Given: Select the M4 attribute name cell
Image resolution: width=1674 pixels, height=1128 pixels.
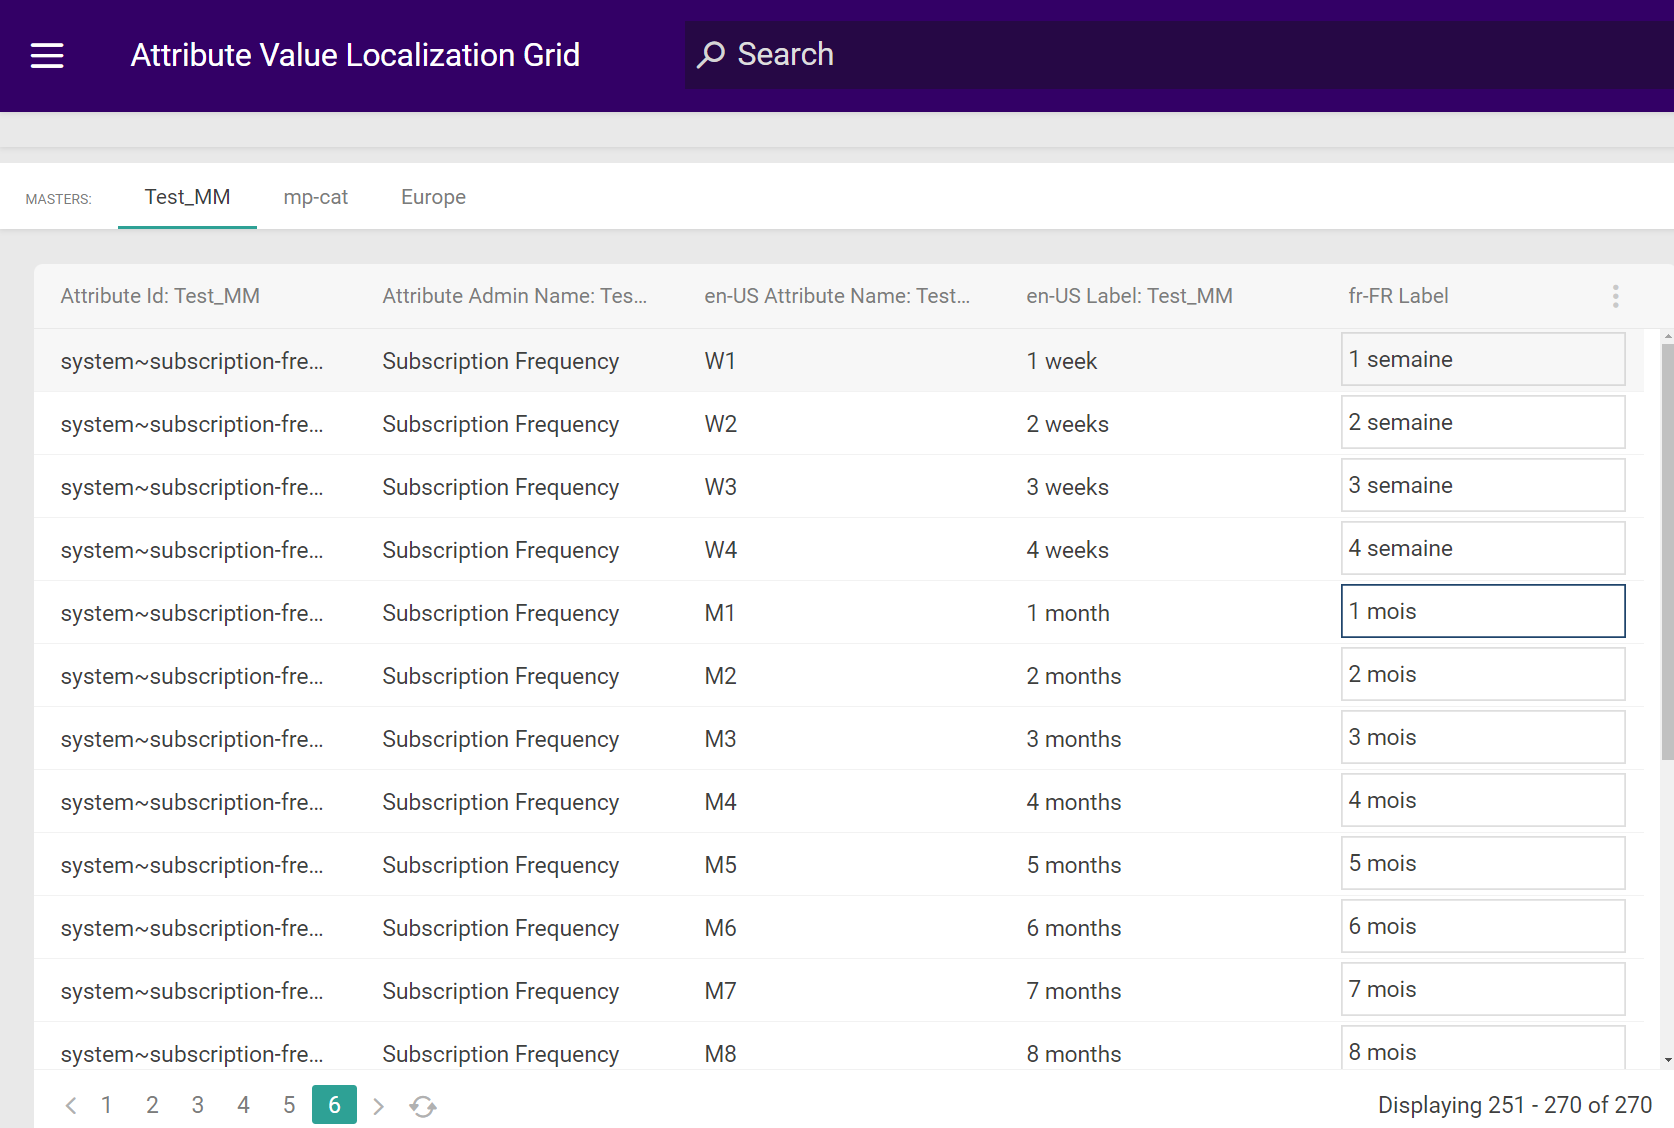Looking at the screenshot, I should click(720, 802).
